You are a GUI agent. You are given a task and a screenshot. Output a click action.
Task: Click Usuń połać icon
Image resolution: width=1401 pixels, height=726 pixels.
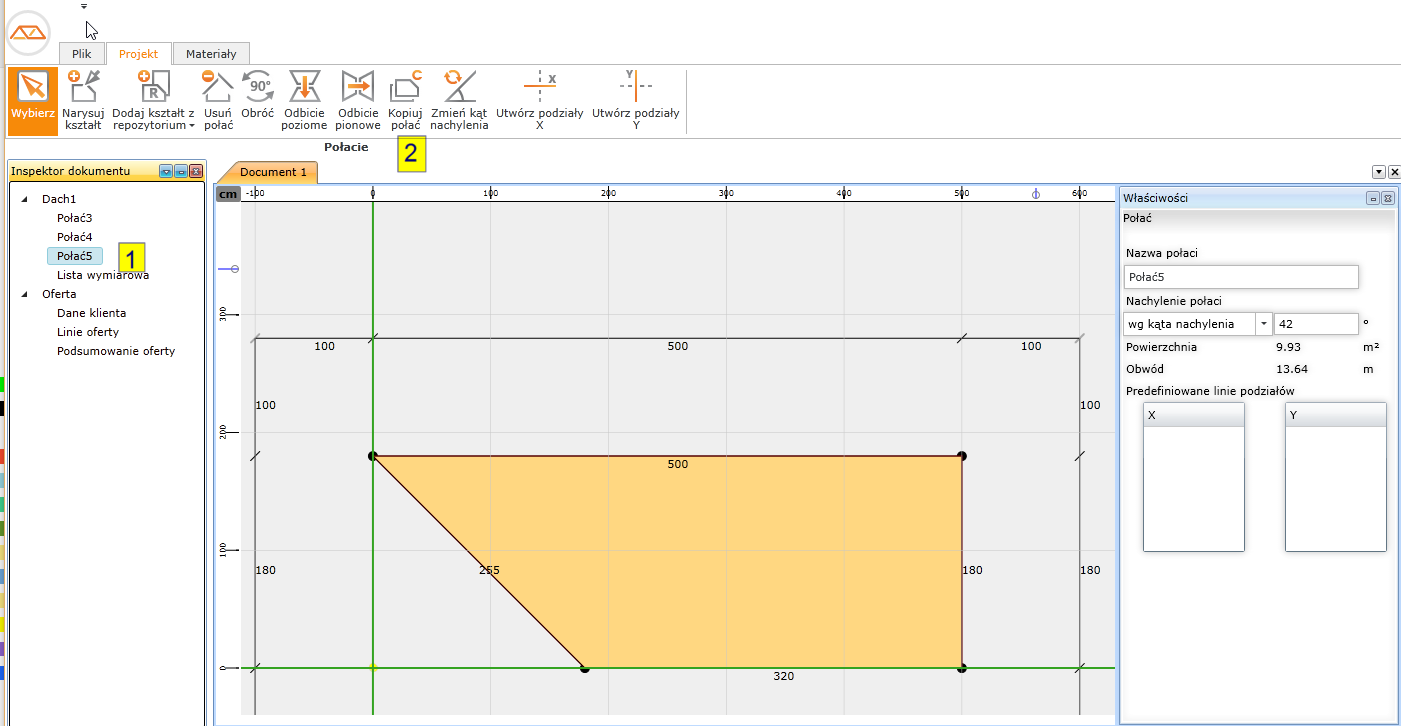(x=218, y=101)
